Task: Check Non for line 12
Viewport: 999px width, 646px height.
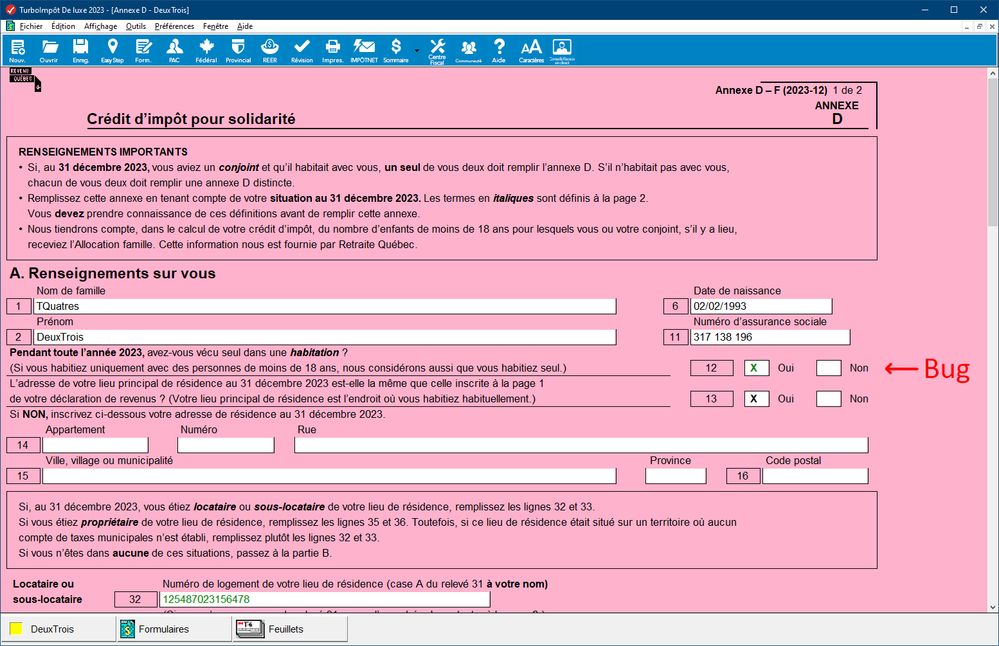Action: tap(828, 368)
